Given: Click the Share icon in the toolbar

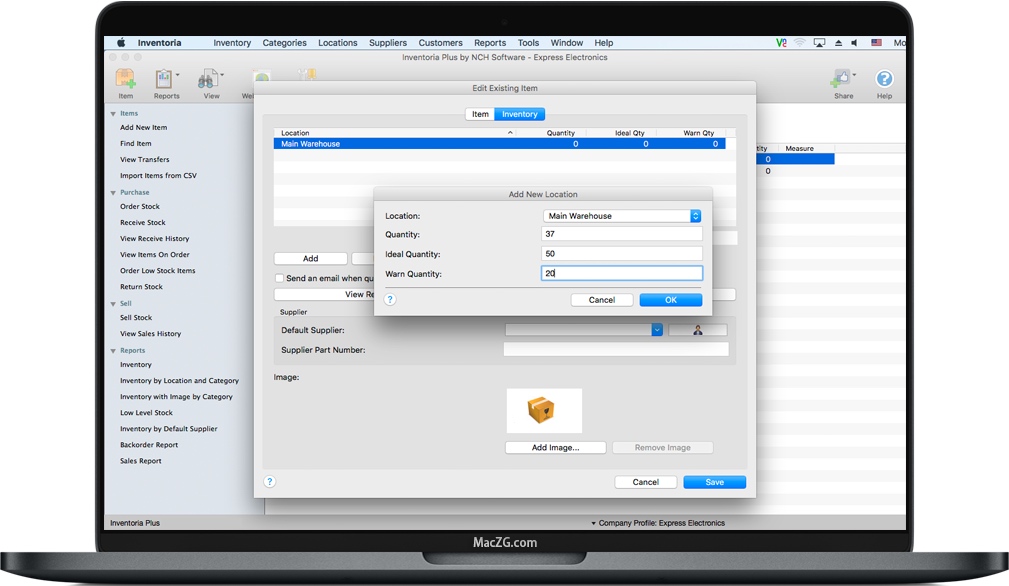Looking at the screenshot, I should pos(841,82).
